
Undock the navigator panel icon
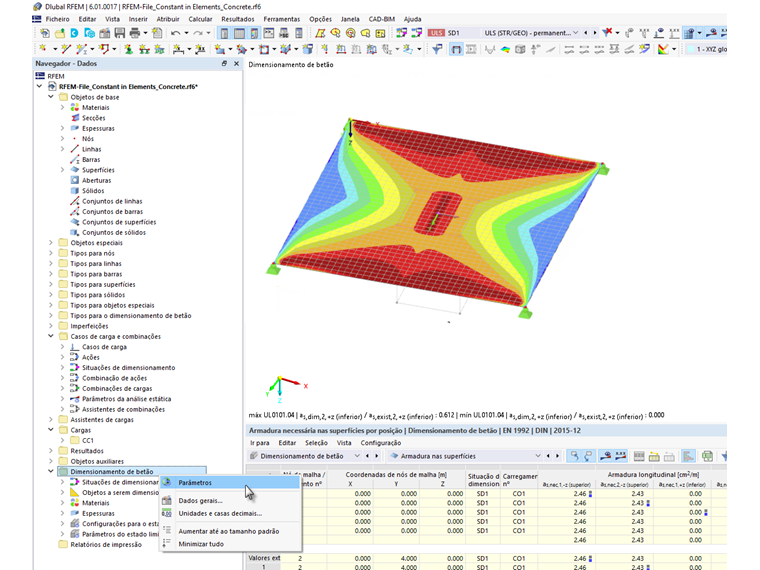point(224,63)
